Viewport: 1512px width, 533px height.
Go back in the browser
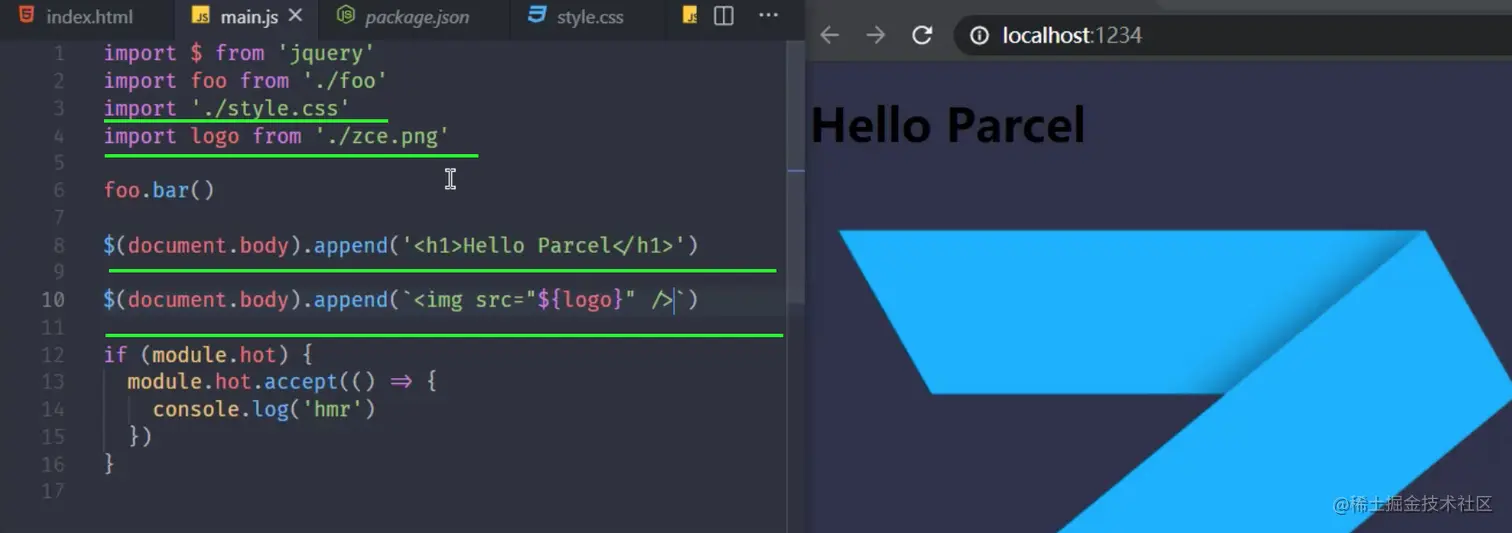click(x=829, y=35)
